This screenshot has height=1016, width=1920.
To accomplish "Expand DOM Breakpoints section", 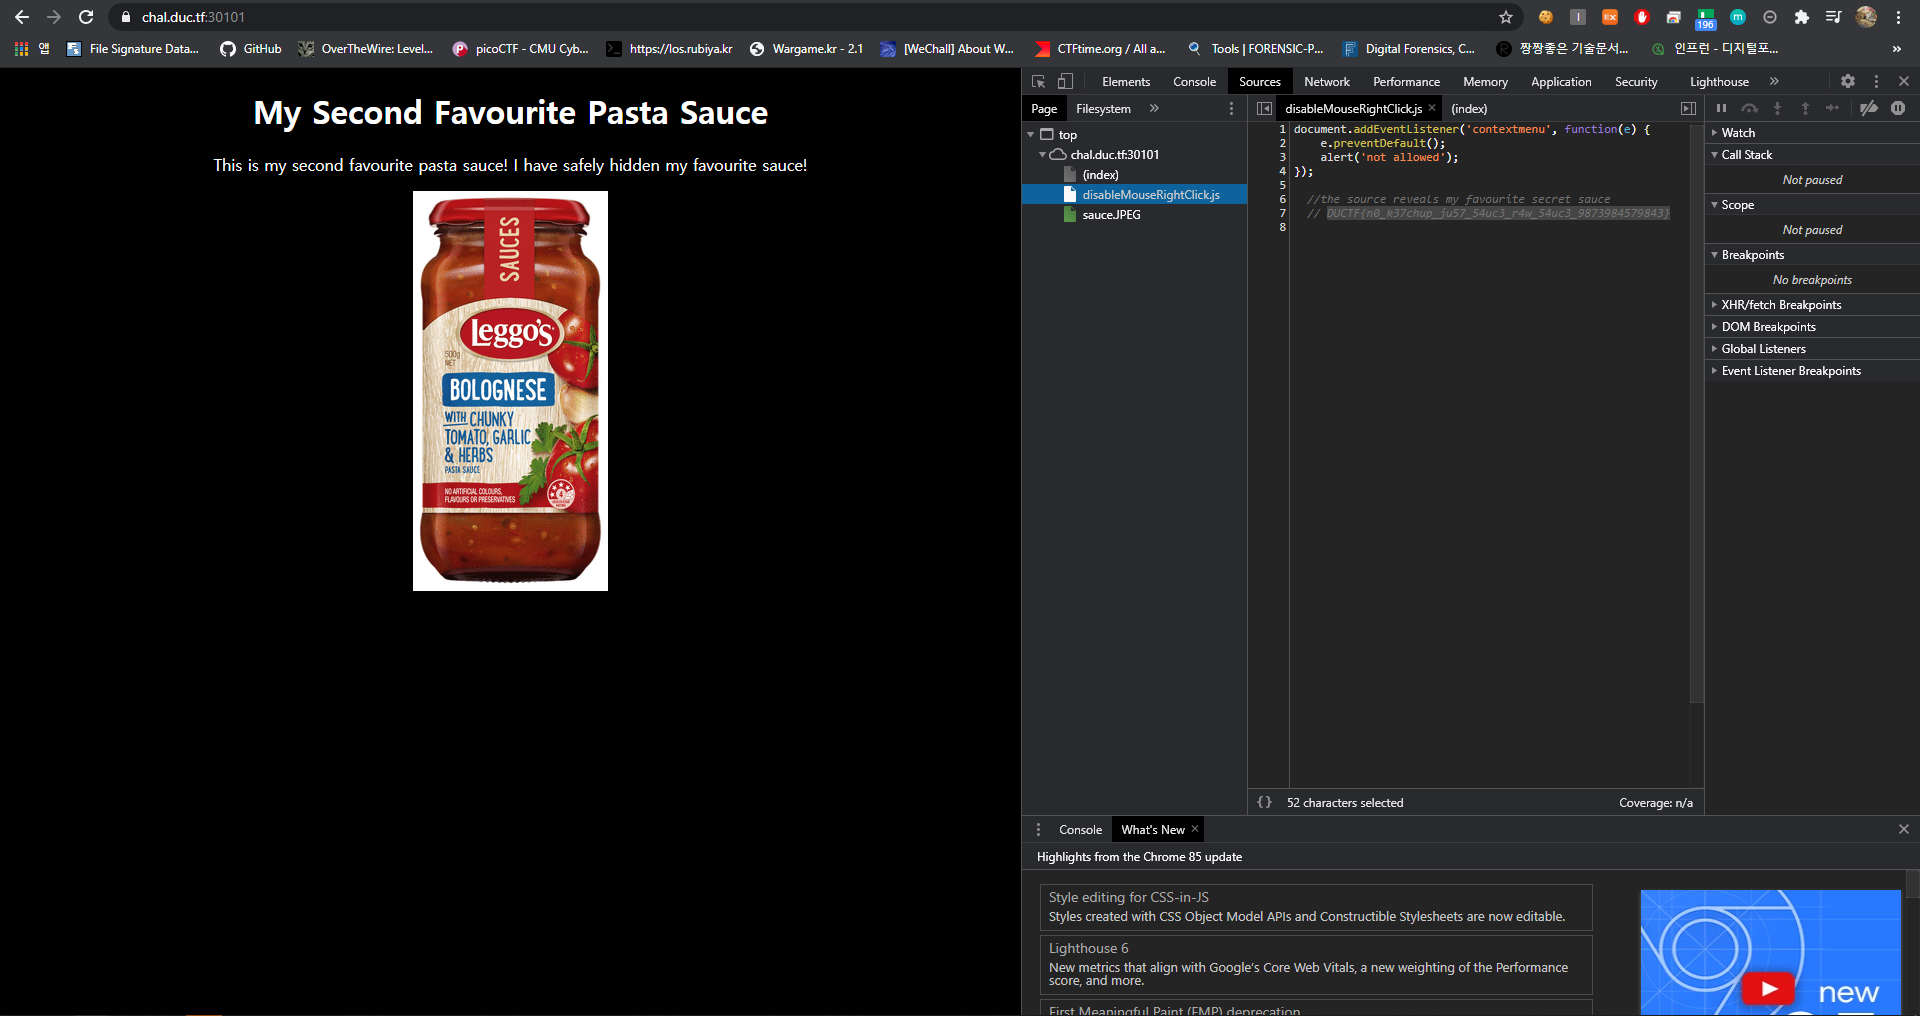I will pyautogui.click(x=1811, y=327).
